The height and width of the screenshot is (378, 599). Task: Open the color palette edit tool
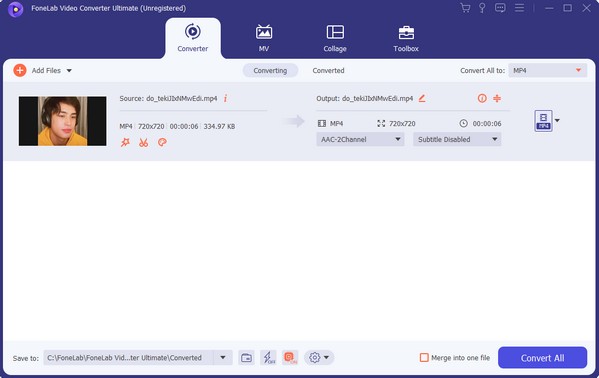162,143
